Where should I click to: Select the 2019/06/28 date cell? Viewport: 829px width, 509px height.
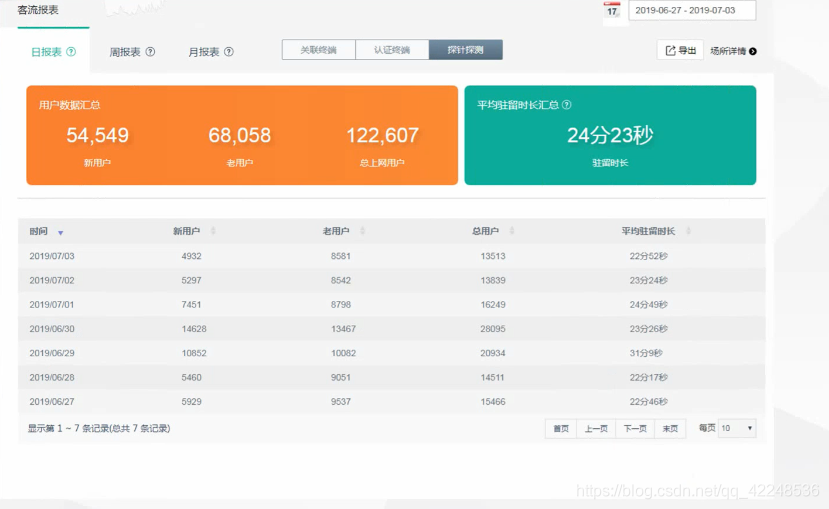tap(52, 378)
